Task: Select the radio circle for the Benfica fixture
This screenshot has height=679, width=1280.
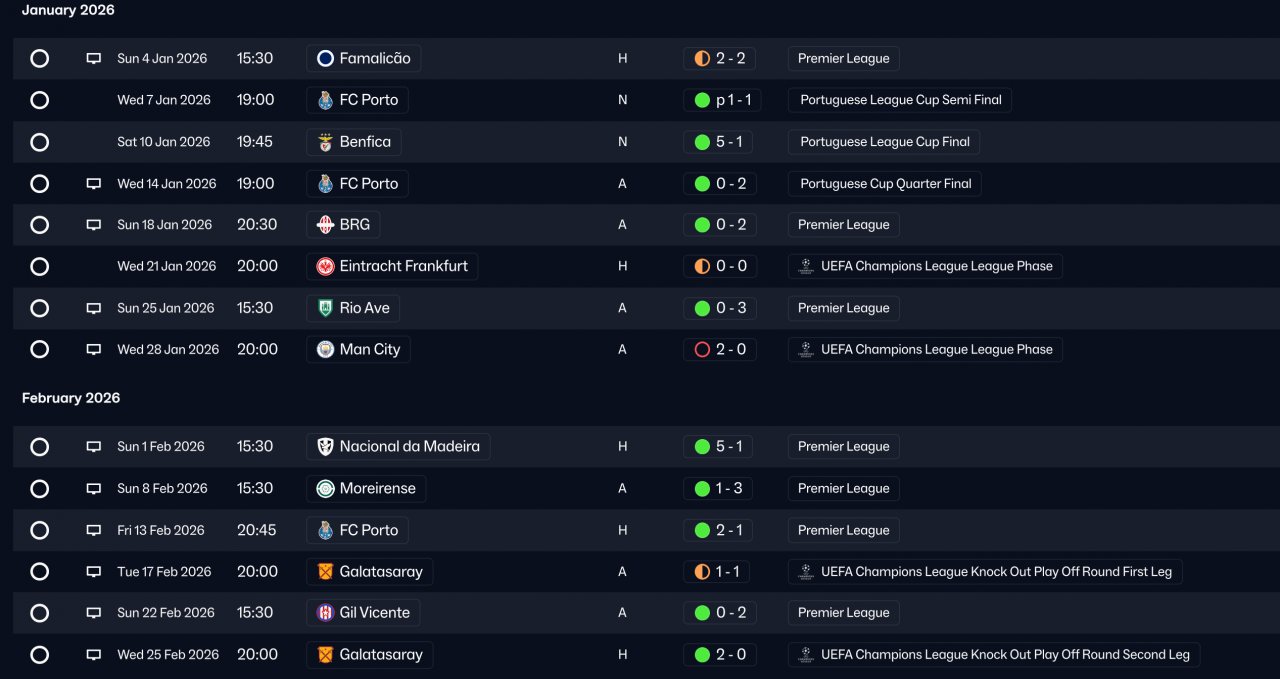Action: pyautogui.click(x=39, y=142)
